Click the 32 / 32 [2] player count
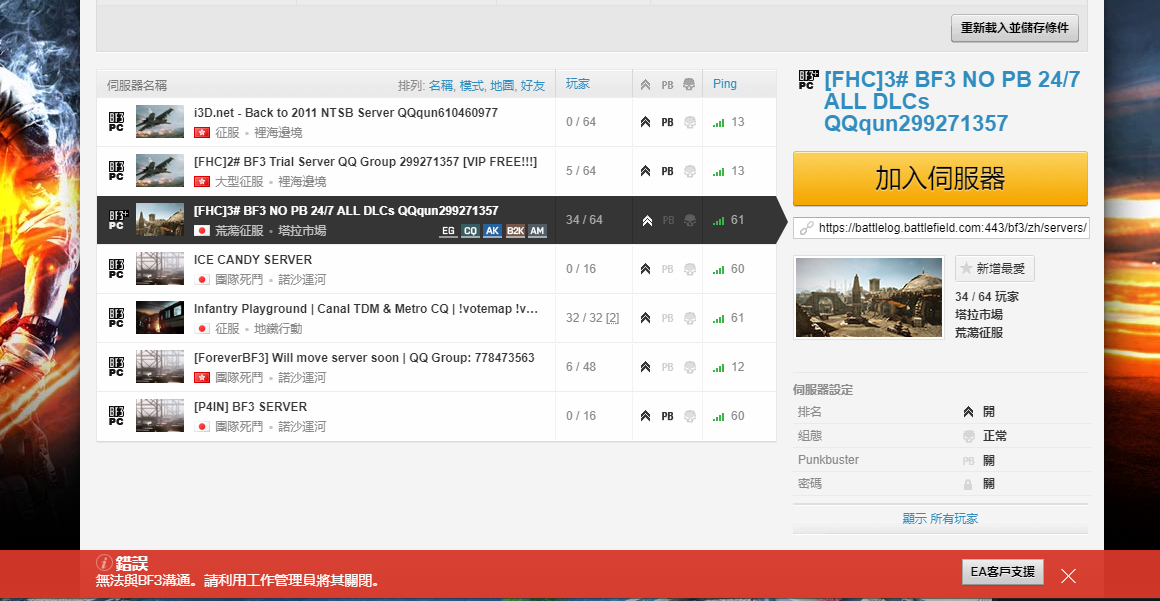This screenshot has height=601, width=1160. 593,318
